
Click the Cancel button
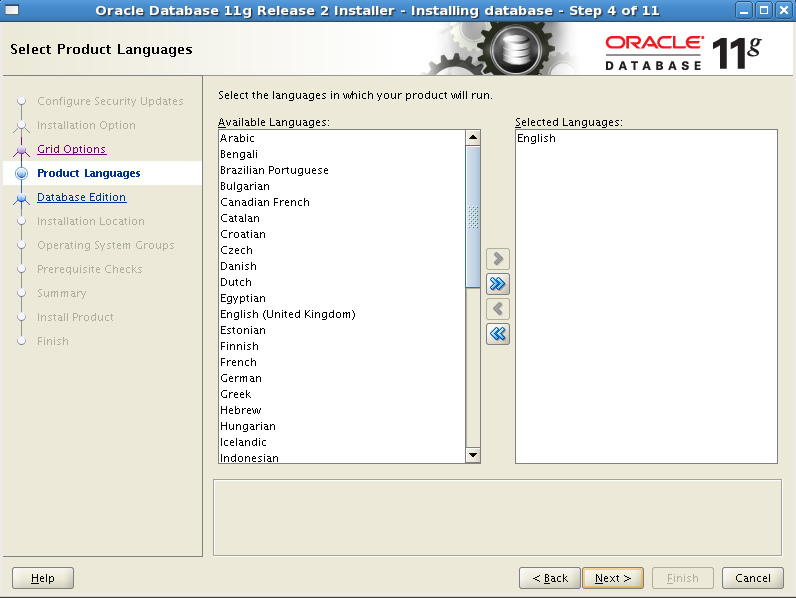pyautogui.click(x=753, y=578)
